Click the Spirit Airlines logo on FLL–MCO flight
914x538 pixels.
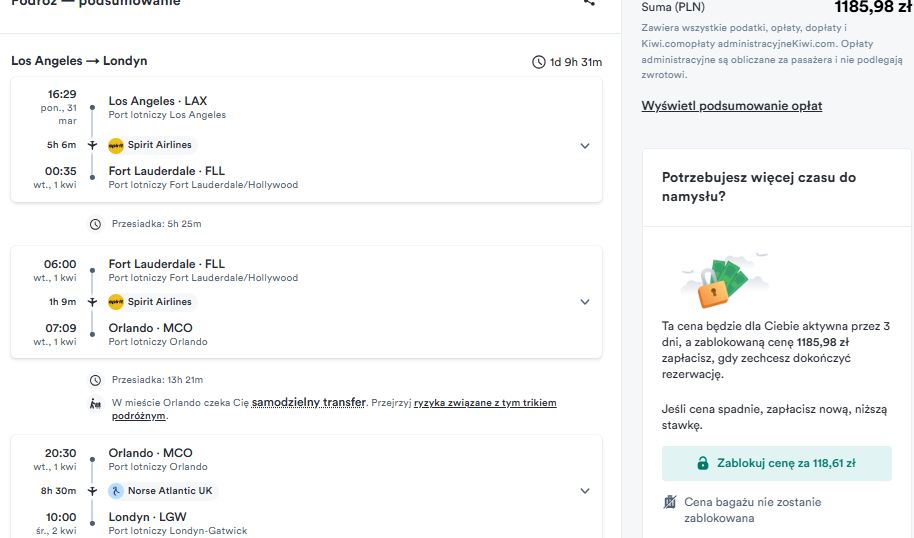[x=116, y=302]
